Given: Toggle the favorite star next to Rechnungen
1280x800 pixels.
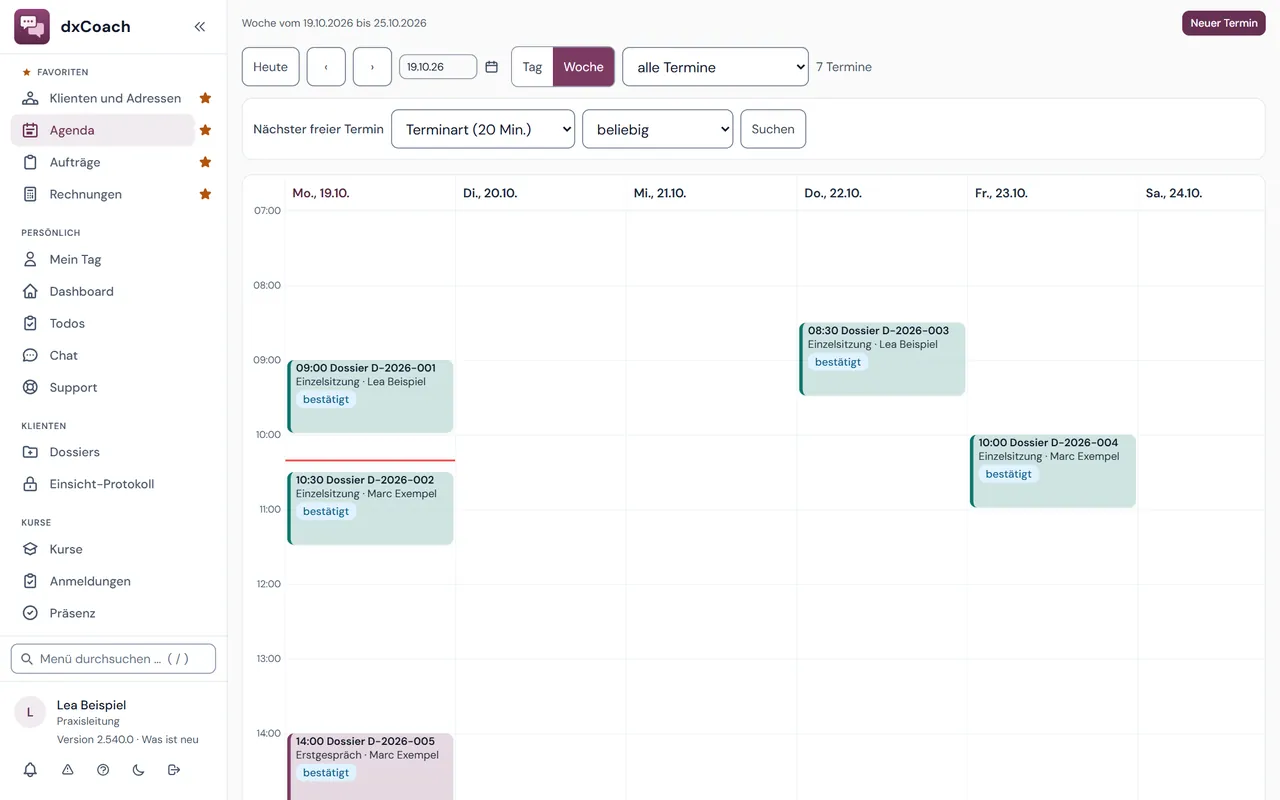Looking at the screenshot, I should pyautogui.click(x=205, y=194).
